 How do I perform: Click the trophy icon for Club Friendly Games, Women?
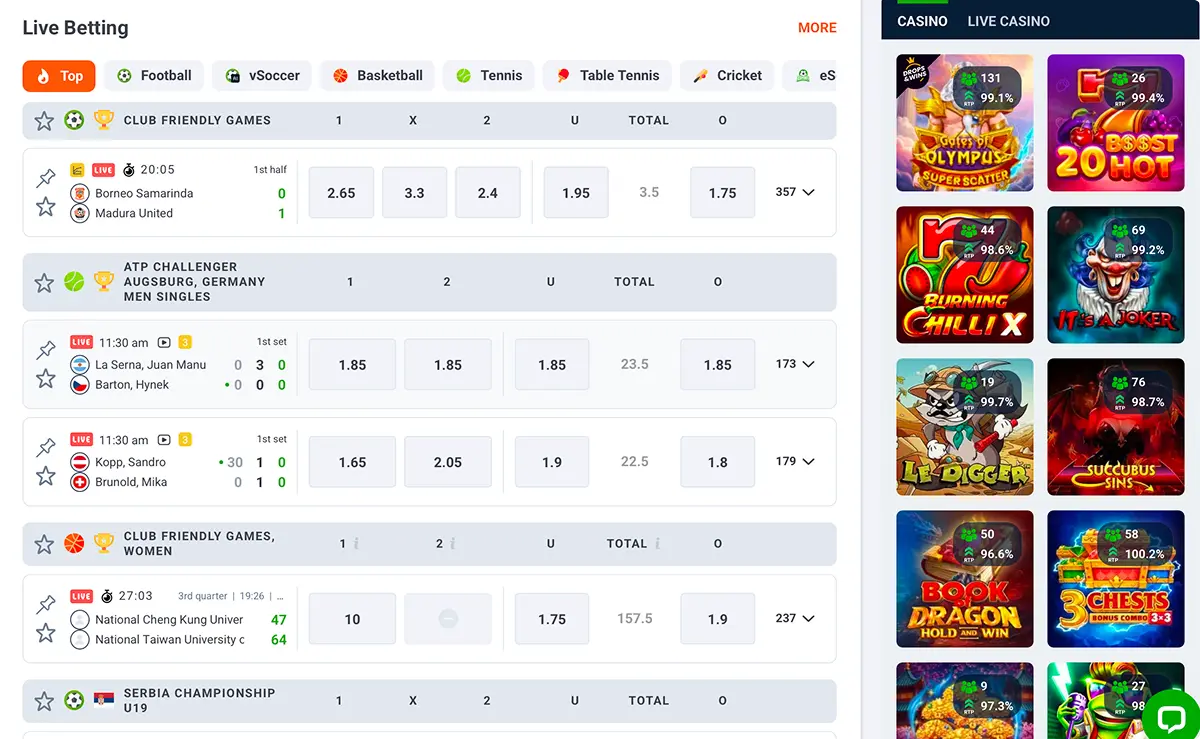point(104,543)
